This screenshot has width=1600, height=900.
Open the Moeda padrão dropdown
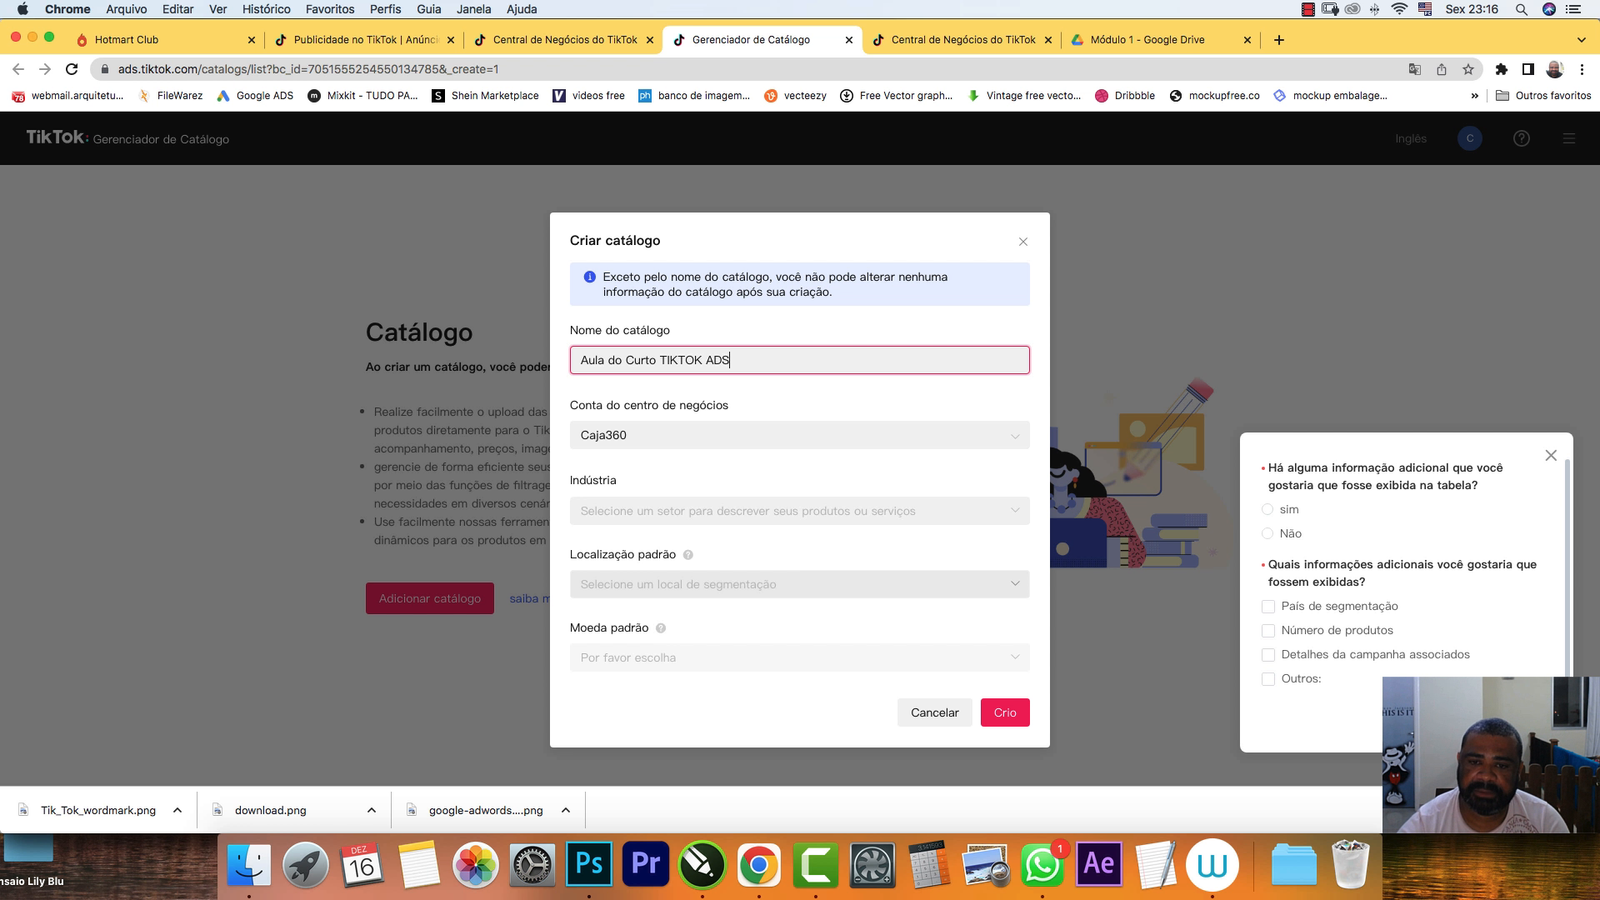coord(799,658)
